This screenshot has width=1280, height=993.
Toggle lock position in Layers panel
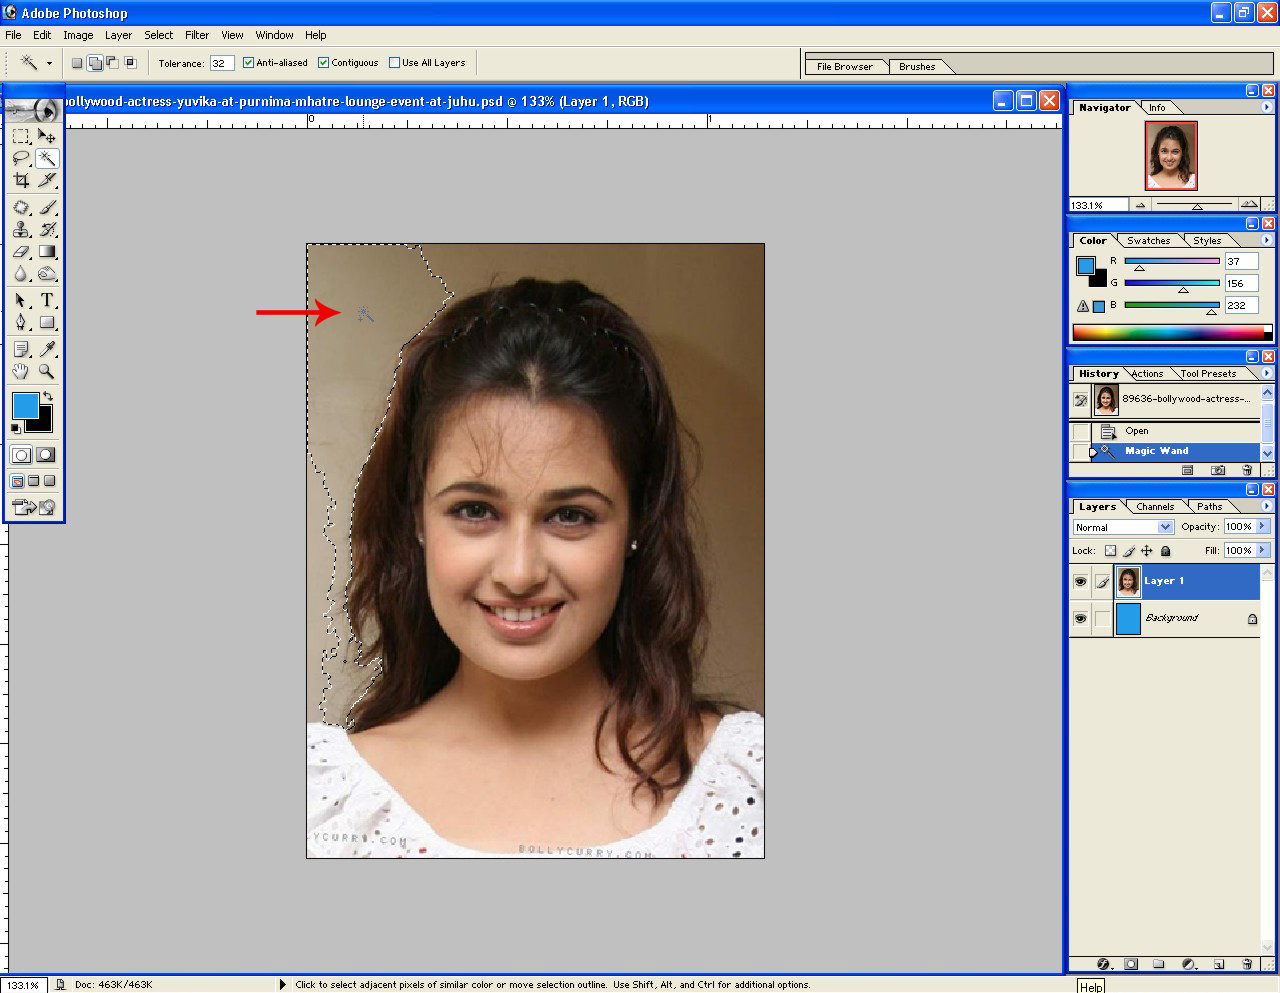(1147, 551)
